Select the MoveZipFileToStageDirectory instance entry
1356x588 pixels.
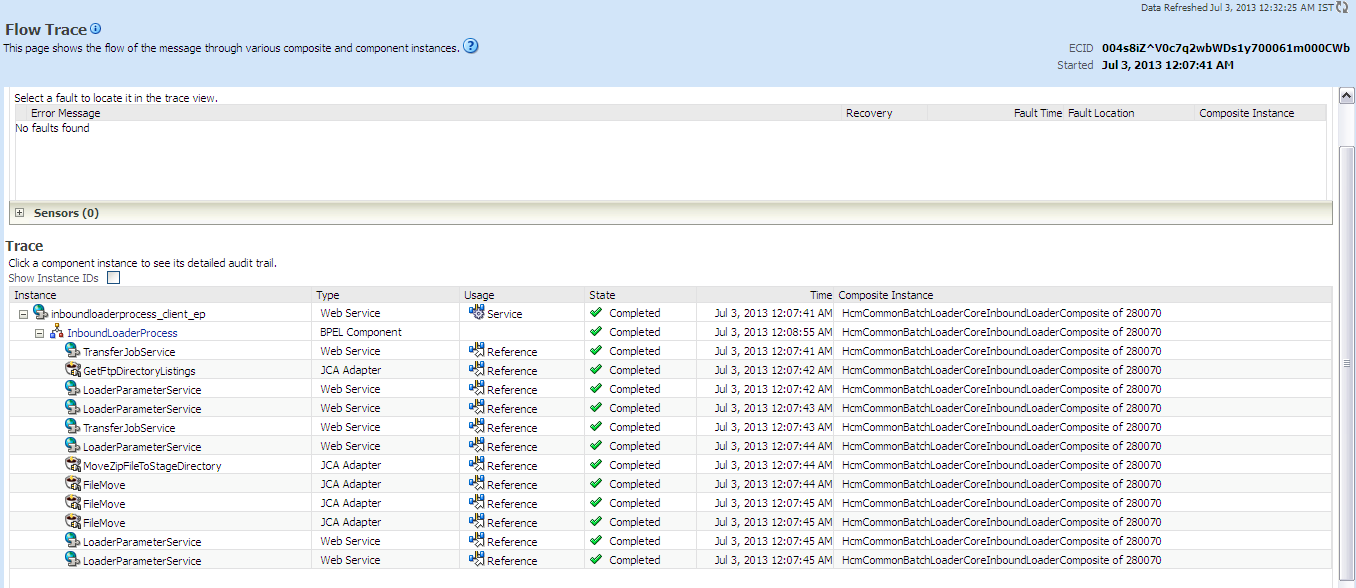(x=150, y=465)
